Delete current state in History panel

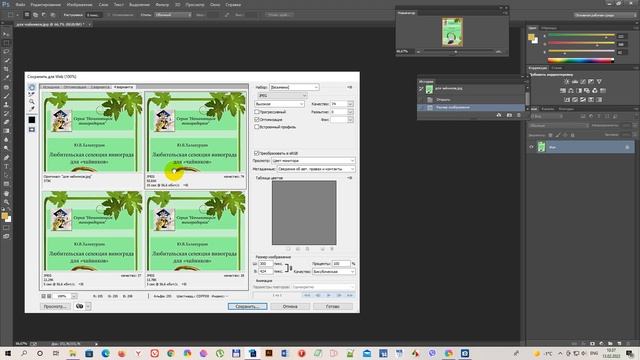tap(519, 116)
